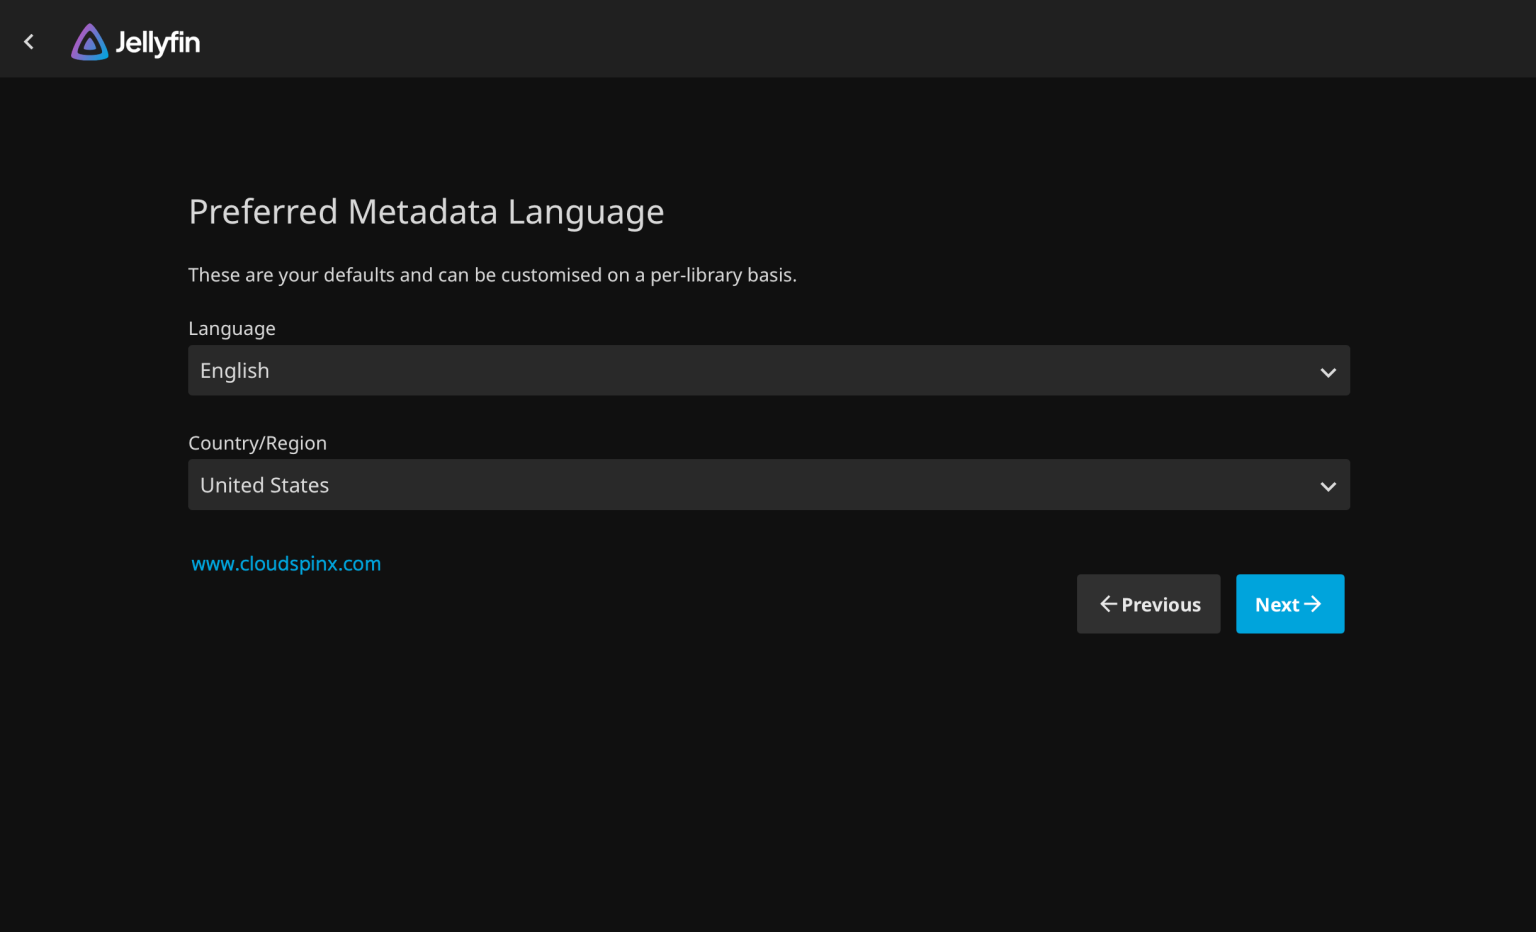
Task: Click the right arrow icon inside Next button
Action: [x=1313, y=604]
